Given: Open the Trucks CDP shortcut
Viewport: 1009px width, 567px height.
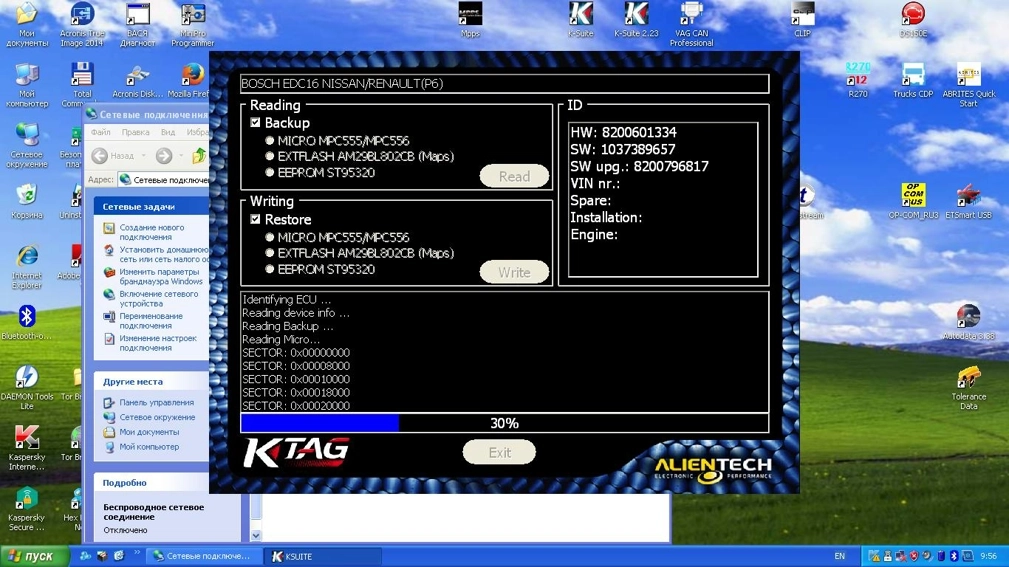Looking at the screenshot, I should point(913,80).
